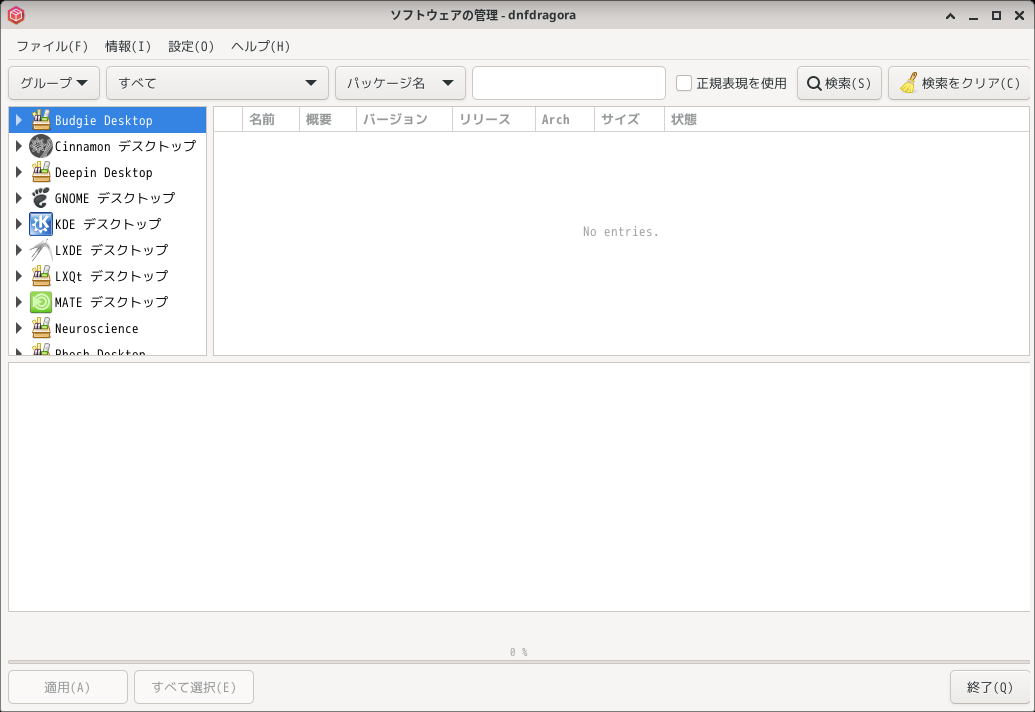Image resolution: width=1035 pixels, height=712 pixels.
Task: Maximize the dnfdragora window
Action: 996,15
